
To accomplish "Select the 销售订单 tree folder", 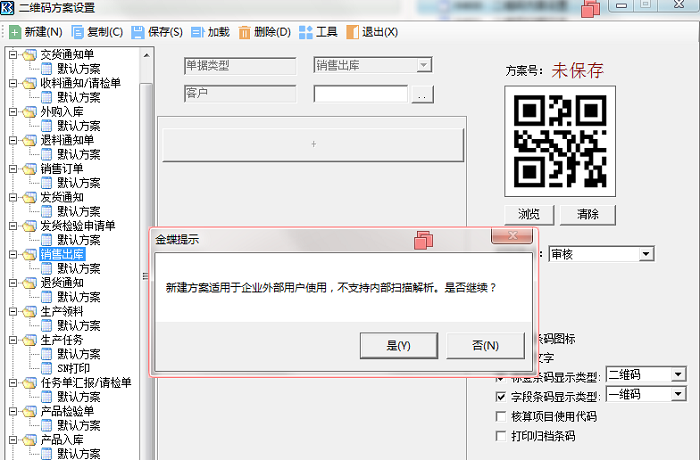I will 29,169.
